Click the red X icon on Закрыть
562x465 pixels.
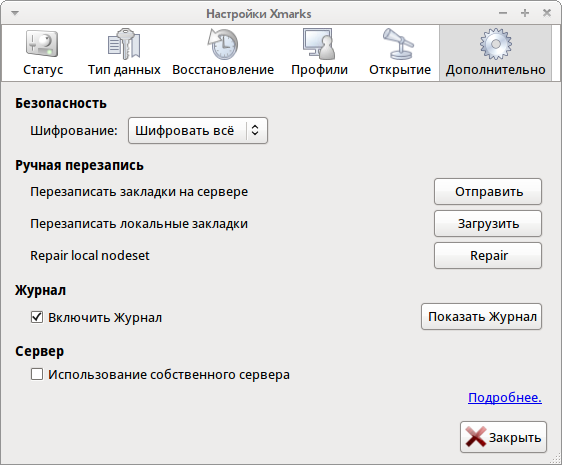click(476, 437)
